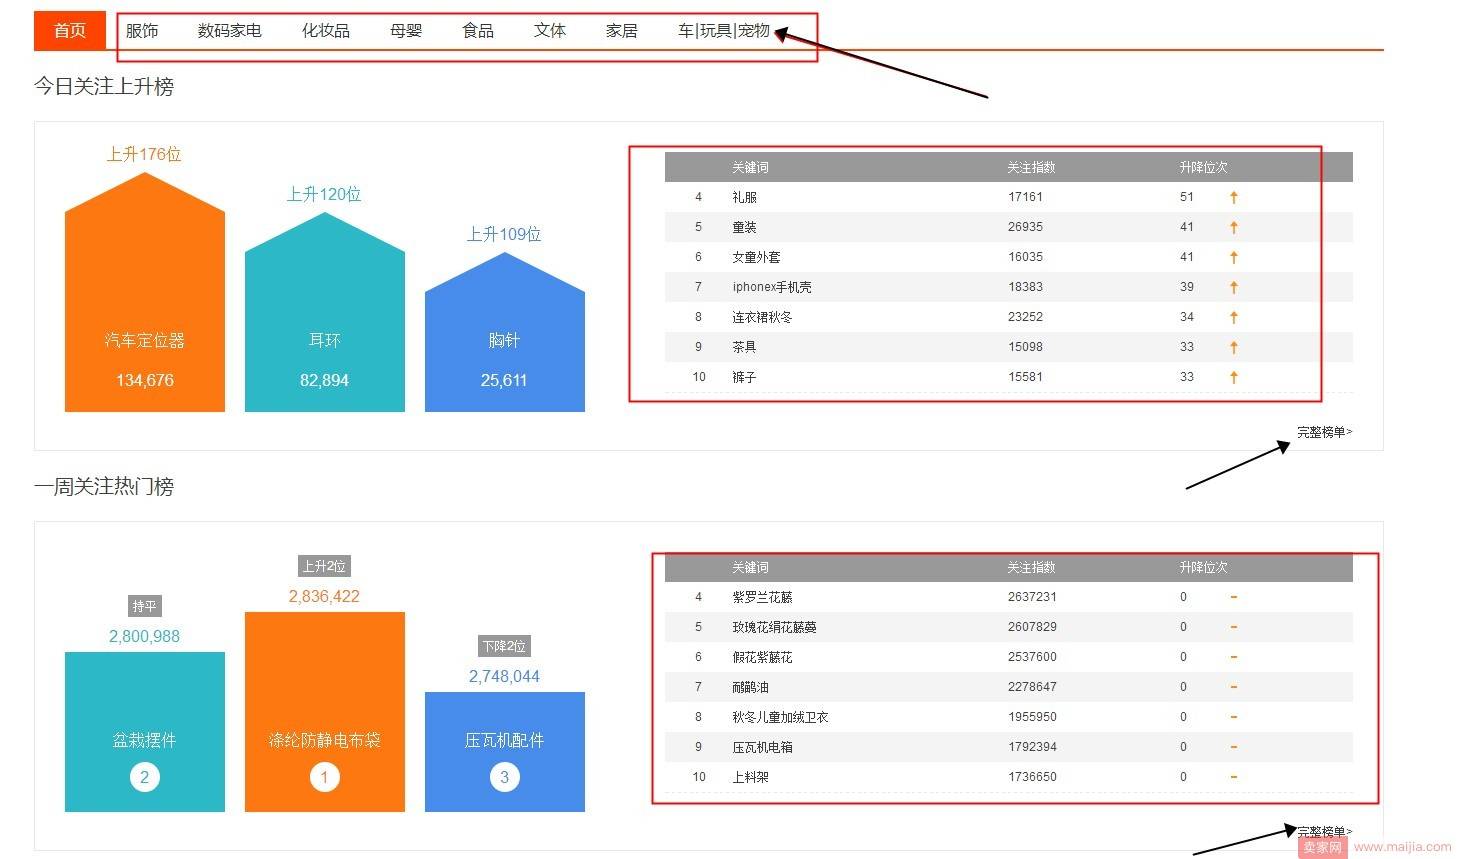Click the up arrow icon in iphonex手机壳 row

pos(1234,287)
